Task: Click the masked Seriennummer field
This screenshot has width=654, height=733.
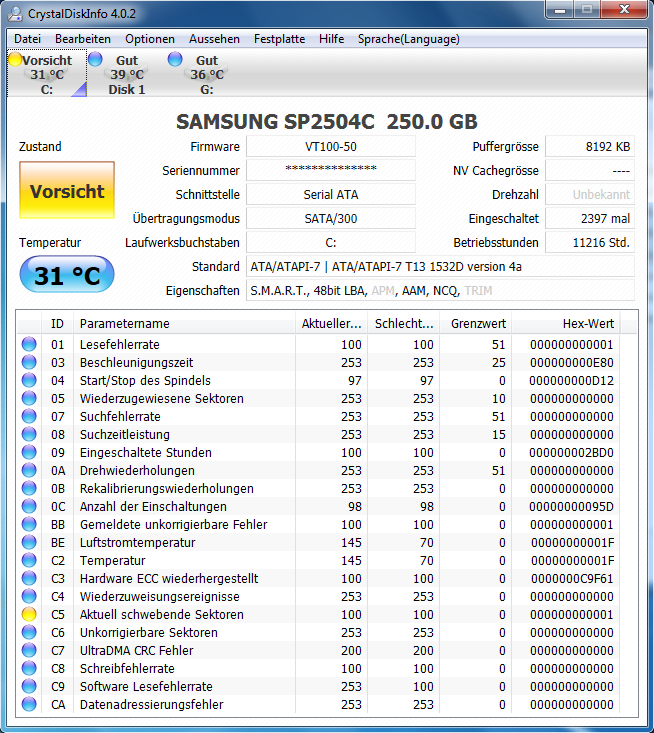Action: click(x=331, y=170)
